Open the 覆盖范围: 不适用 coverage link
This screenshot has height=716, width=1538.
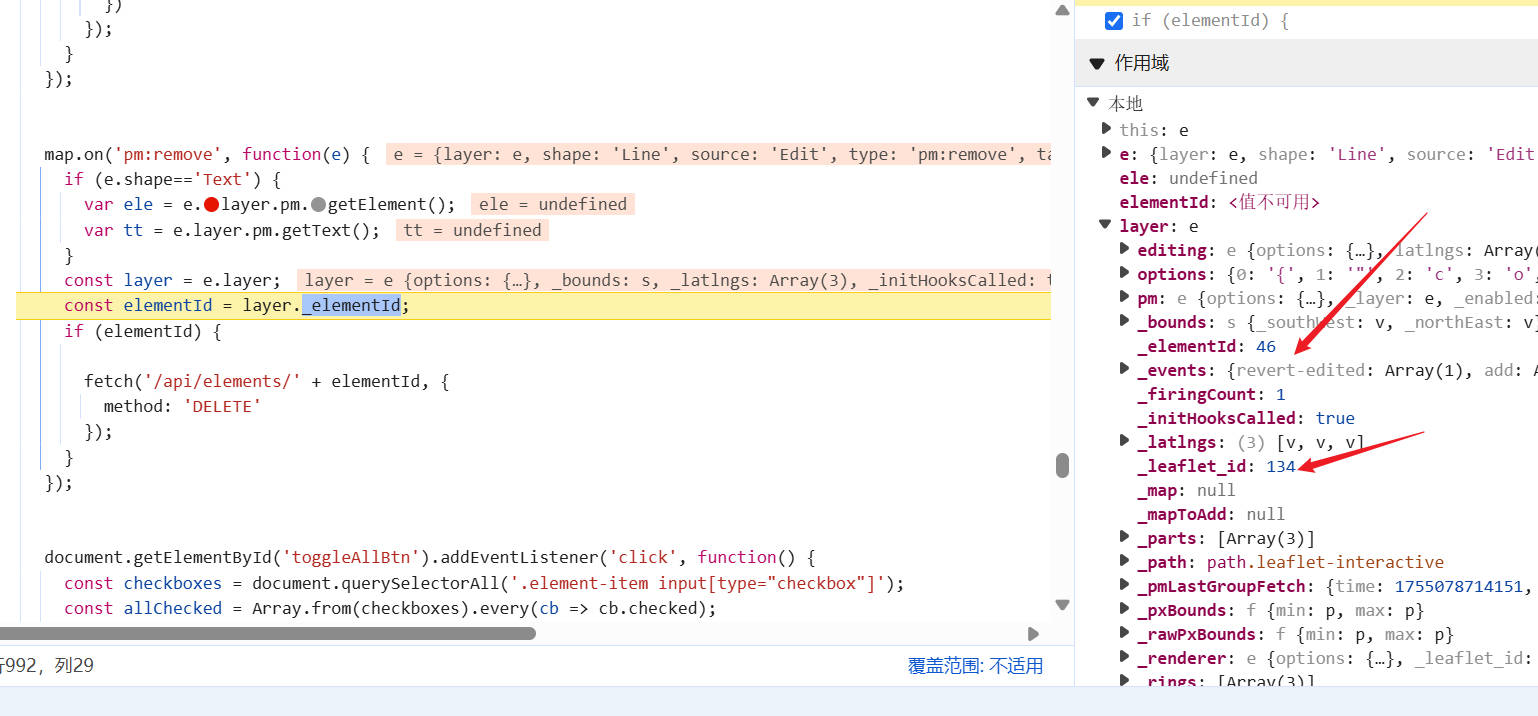(x=975, y=666)
